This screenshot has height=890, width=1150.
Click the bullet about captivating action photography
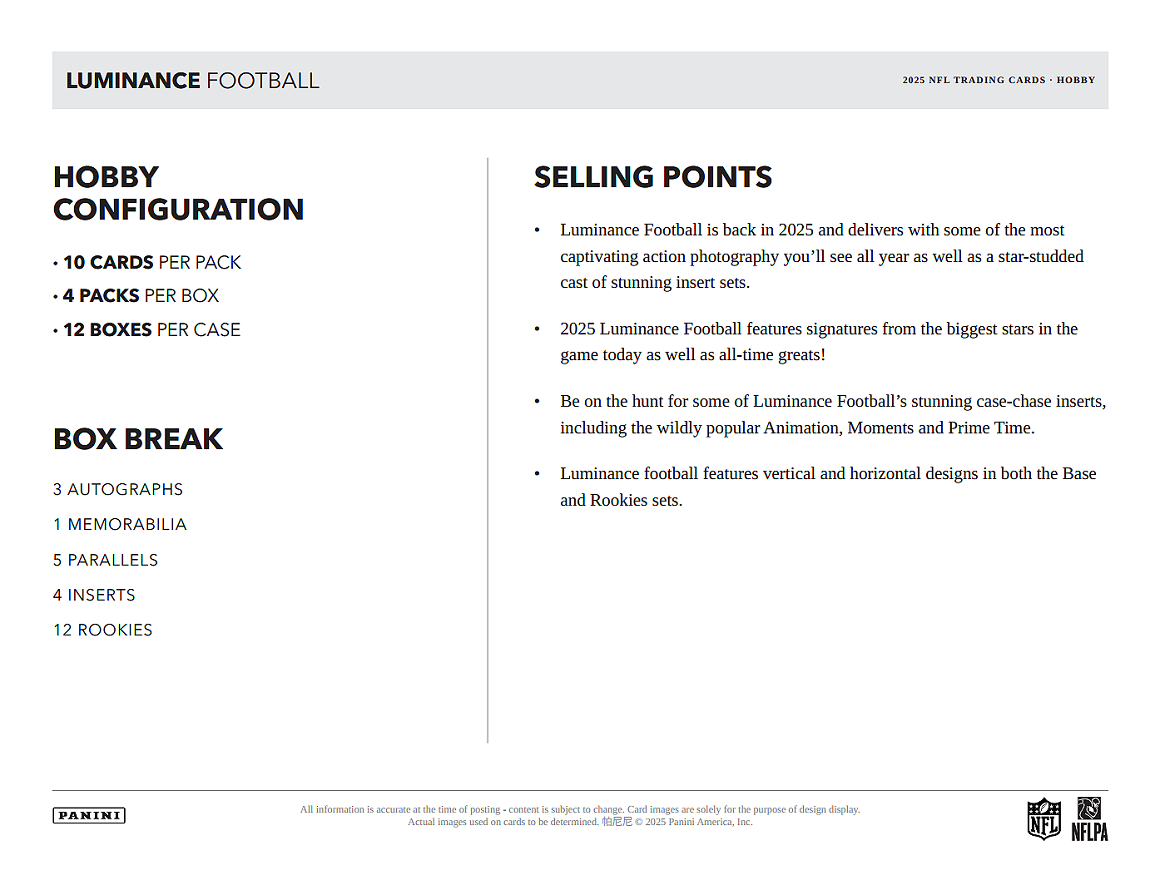click(x=821, y=256)
